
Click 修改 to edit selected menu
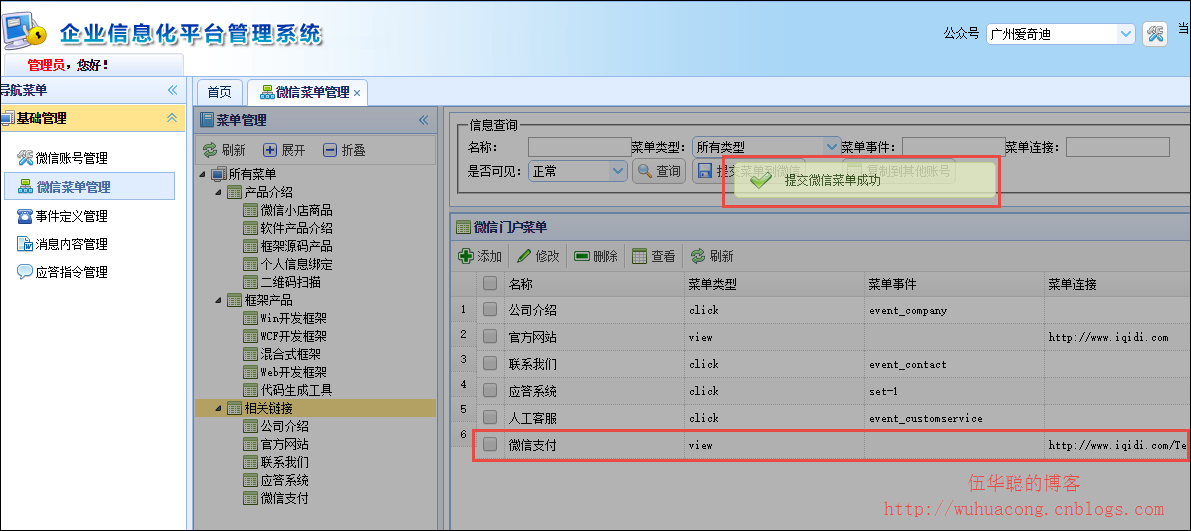[538, 256]
